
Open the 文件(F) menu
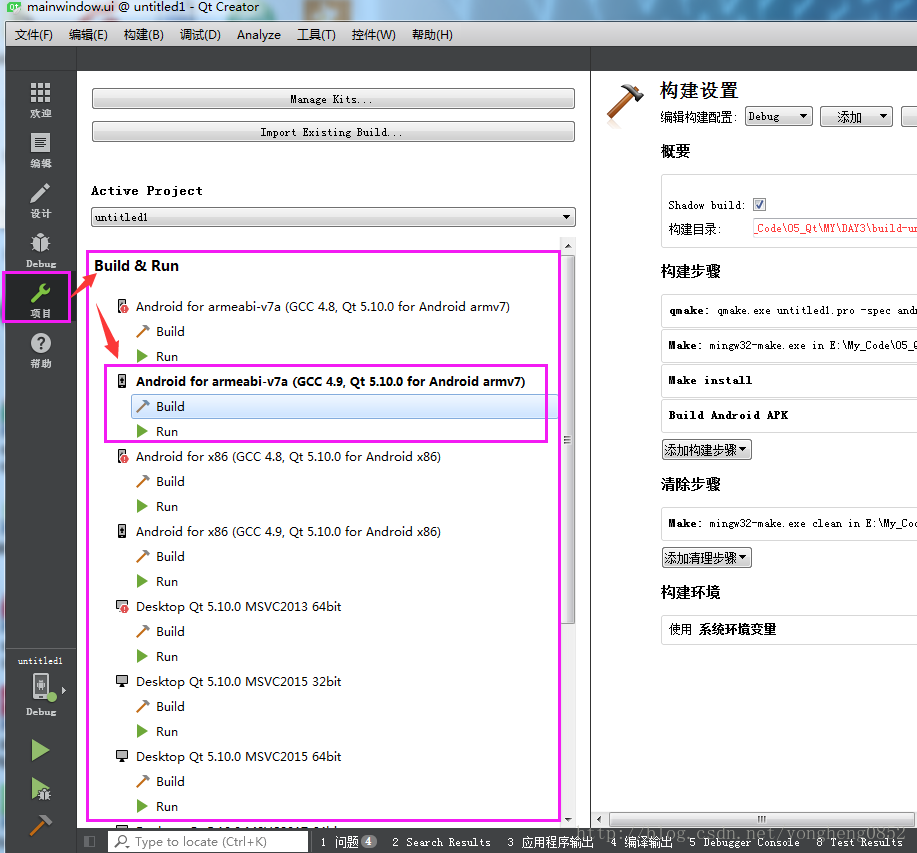tap(34, 34)
